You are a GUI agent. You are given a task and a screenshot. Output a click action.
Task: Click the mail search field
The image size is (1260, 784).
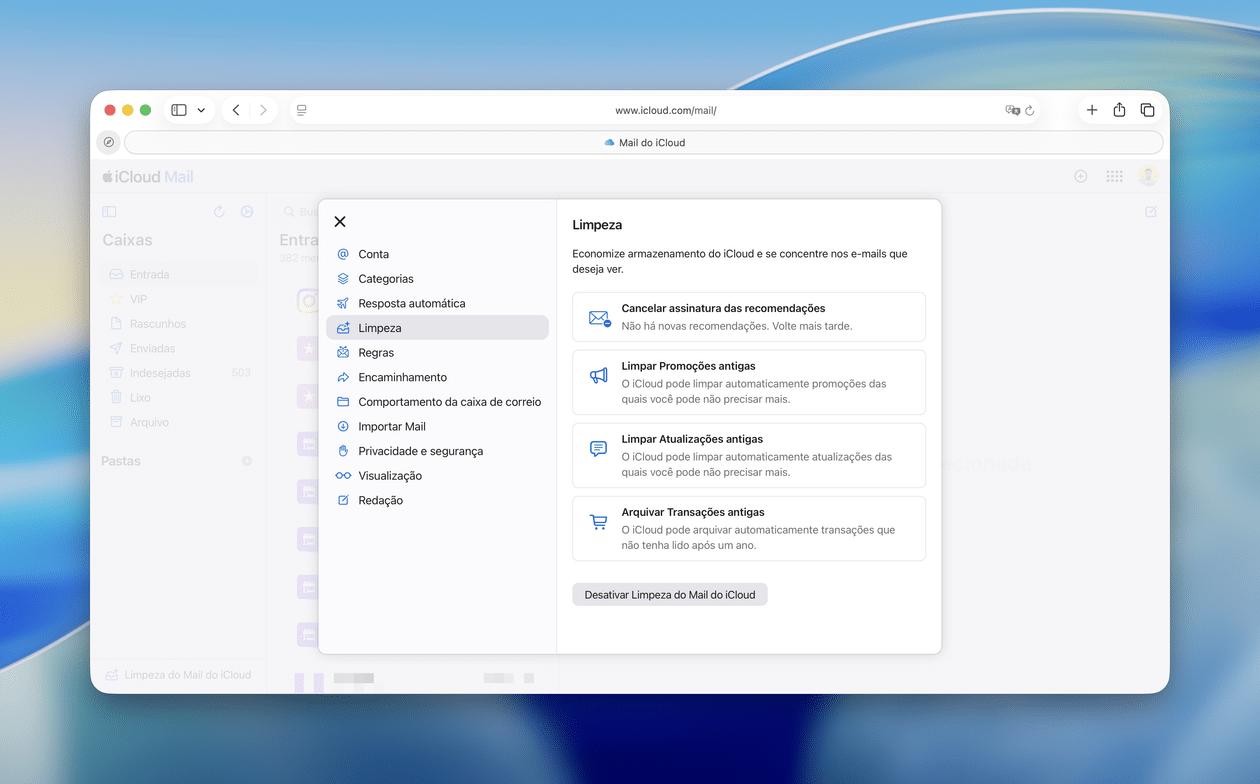point(299,212)
